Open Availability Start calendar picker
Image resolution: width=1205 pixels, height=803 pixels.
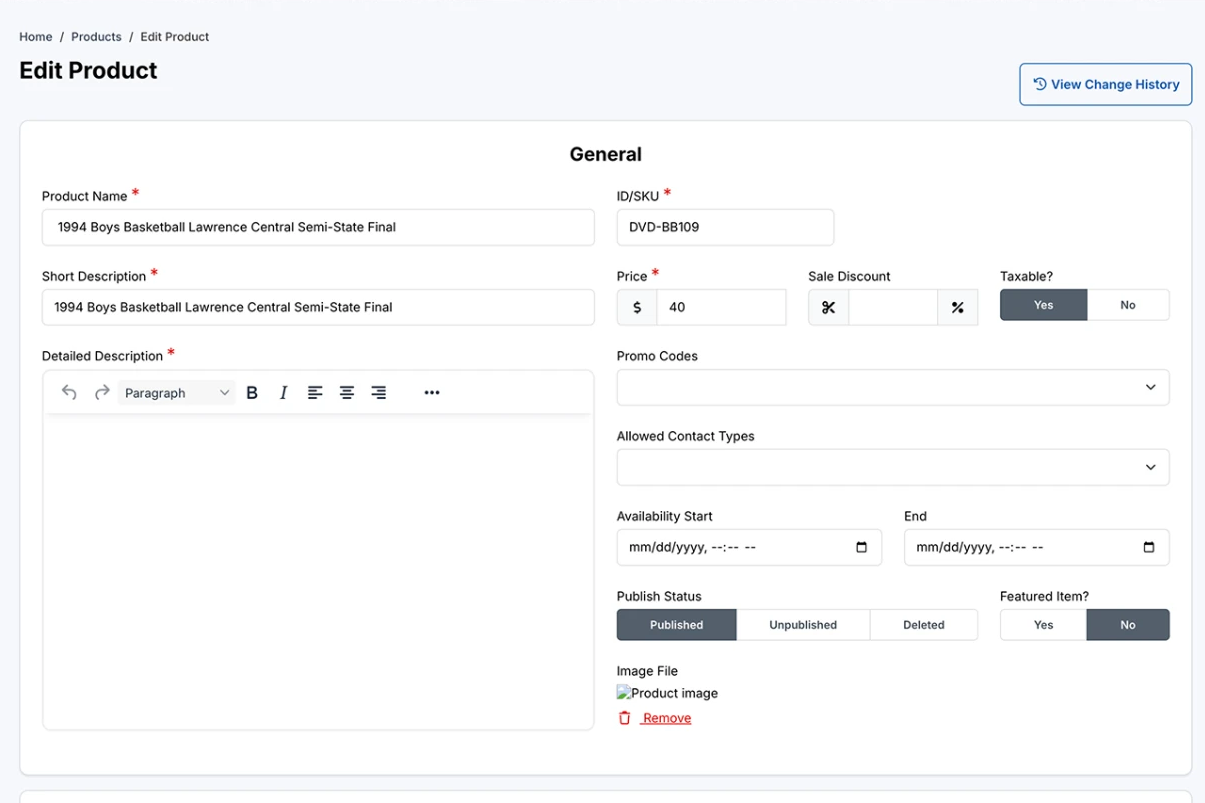coord(862,548)
